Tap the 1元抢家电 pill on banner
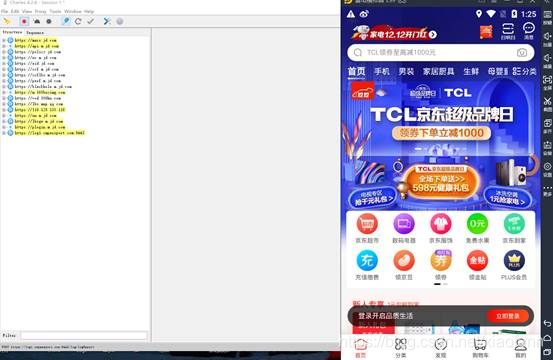The width and height of the screenshot is (553, 360). (x=507, y=197)
